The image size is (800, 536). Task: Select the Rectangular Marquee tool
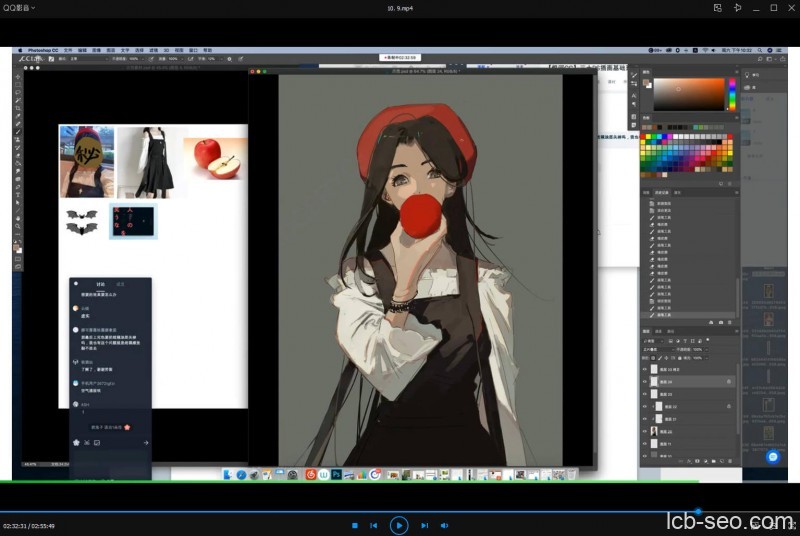[18, 85]
